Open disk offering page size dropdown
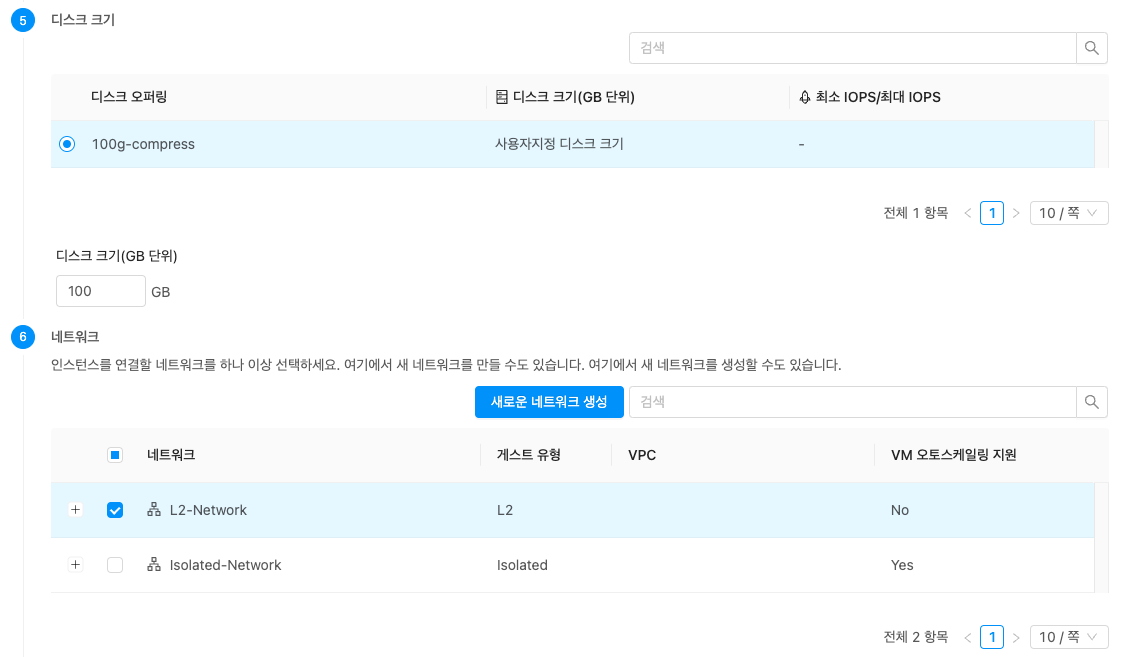The width and height of the screenshot is (1127, 657). pos(1068,213)
